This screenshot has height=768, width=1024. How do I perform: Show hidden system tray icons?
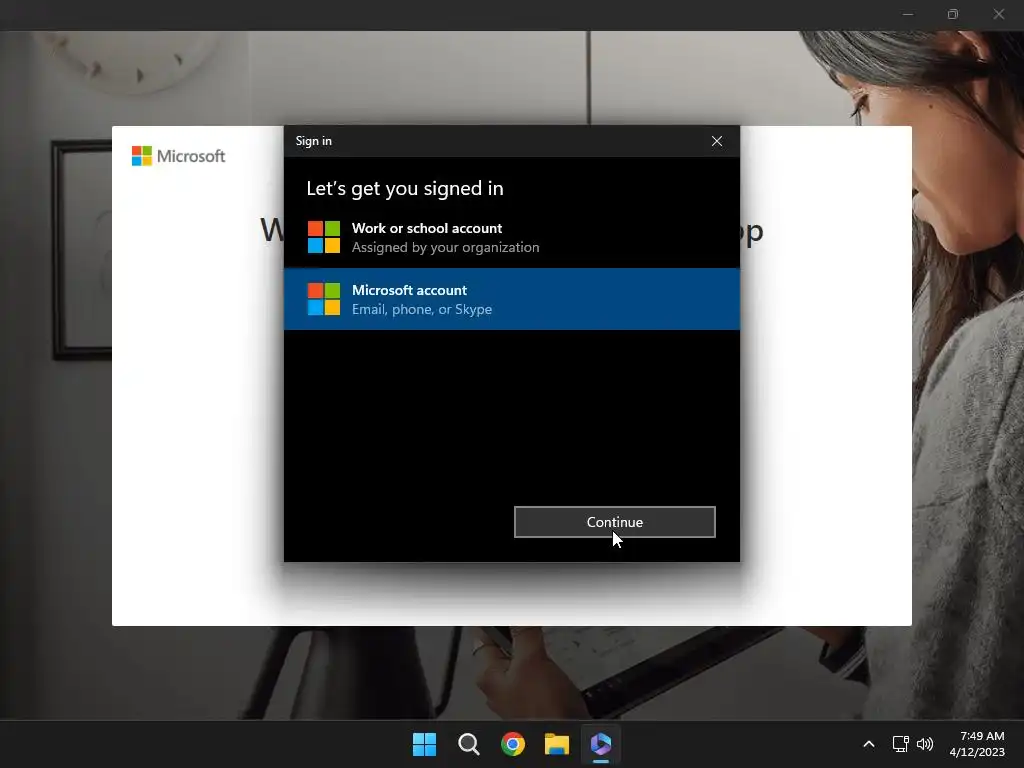pyautogui.click(x=869, y=744)
